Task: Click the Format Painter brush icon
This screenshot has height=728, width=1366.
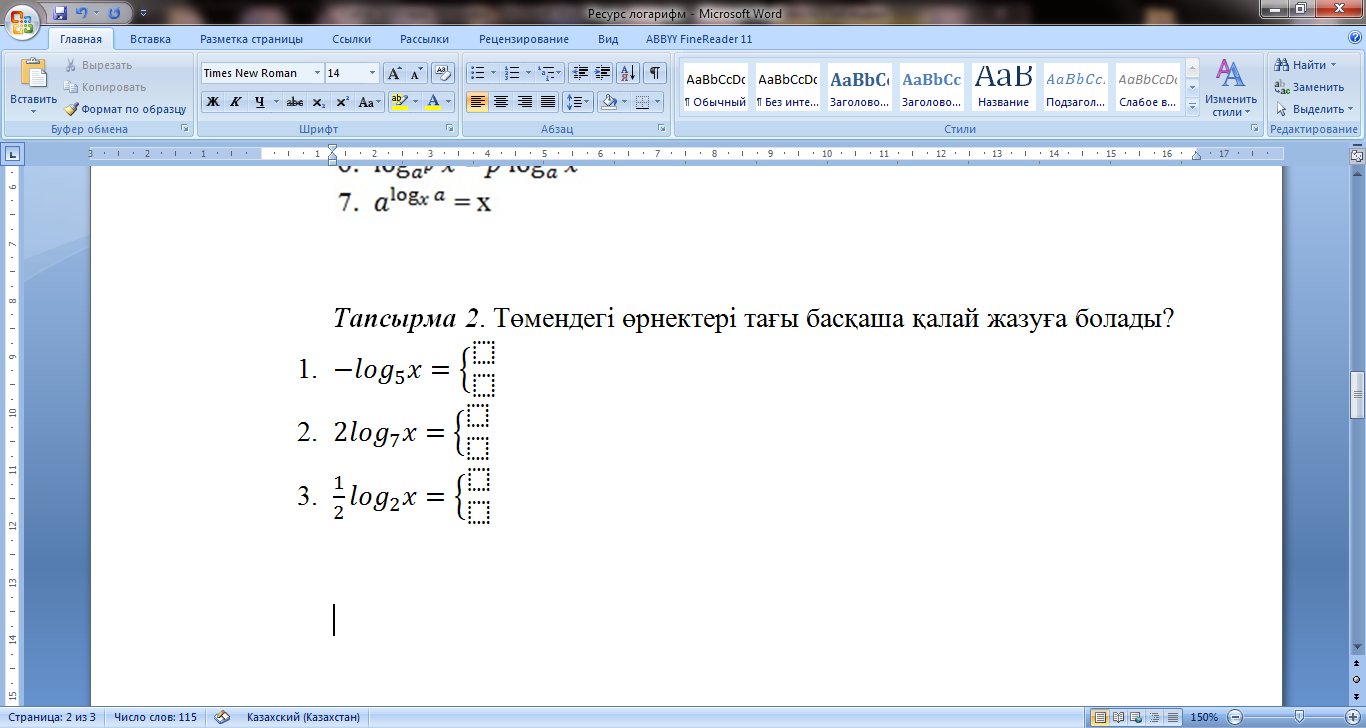Action: point(72,109)
